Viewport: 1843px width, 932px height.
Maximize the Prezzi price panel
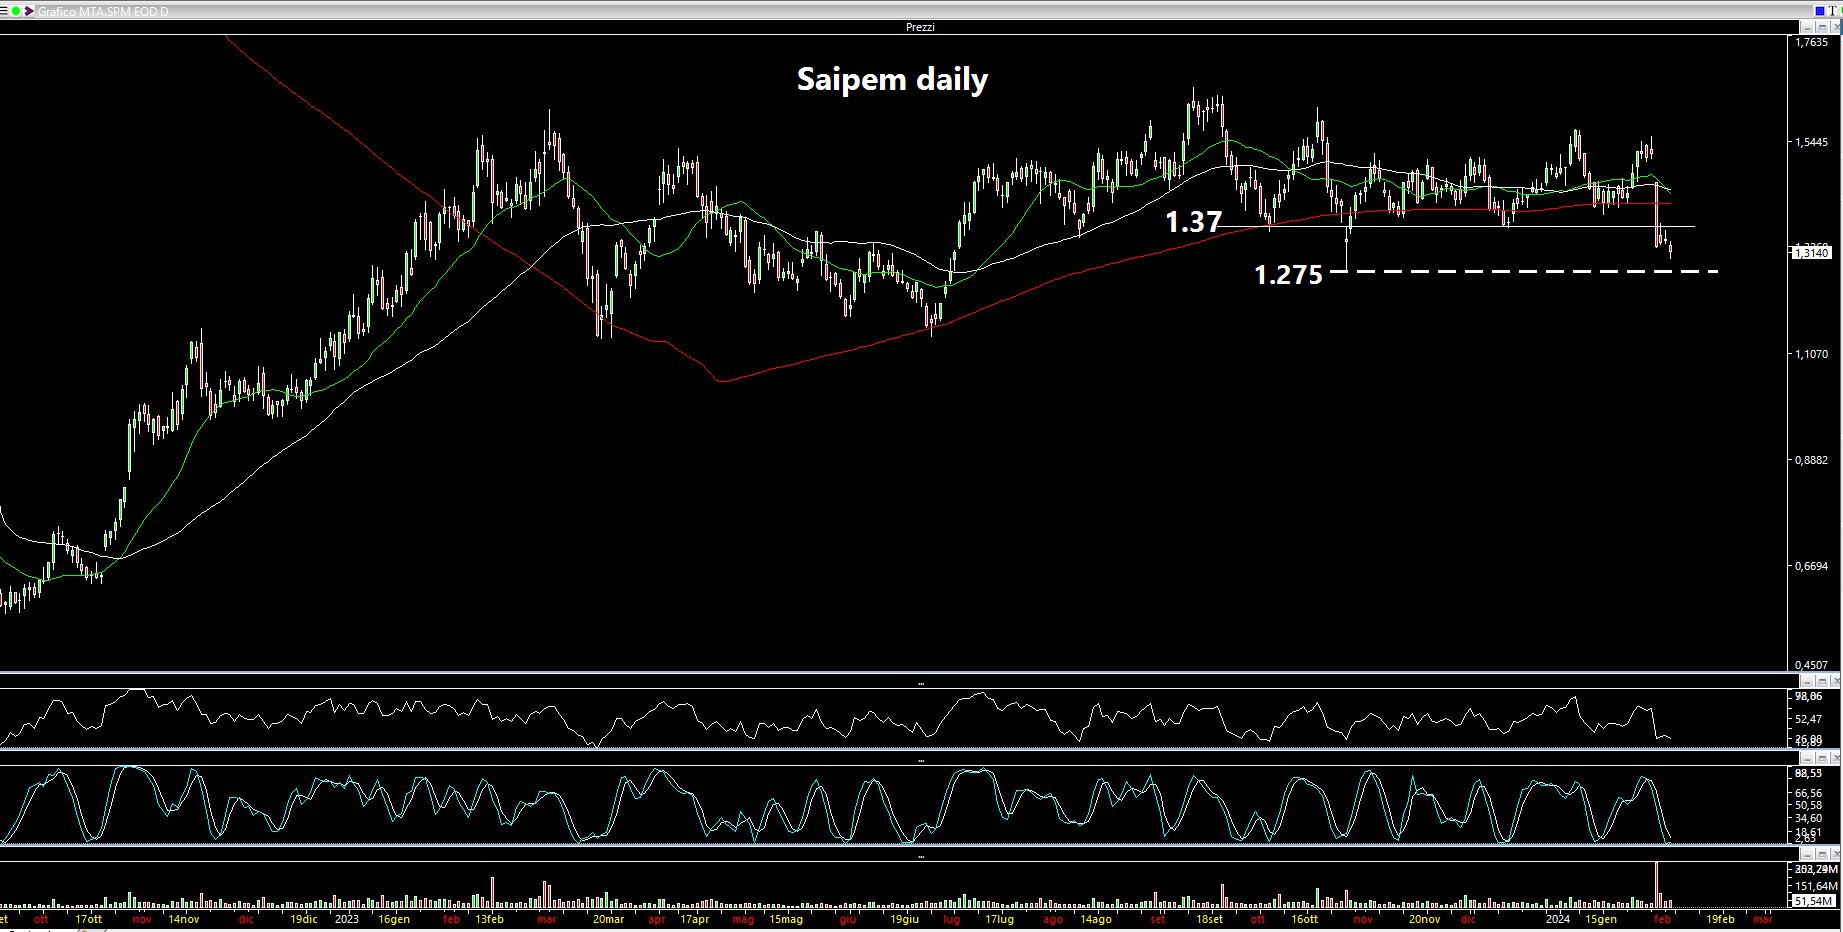[x=1822, y=27]
